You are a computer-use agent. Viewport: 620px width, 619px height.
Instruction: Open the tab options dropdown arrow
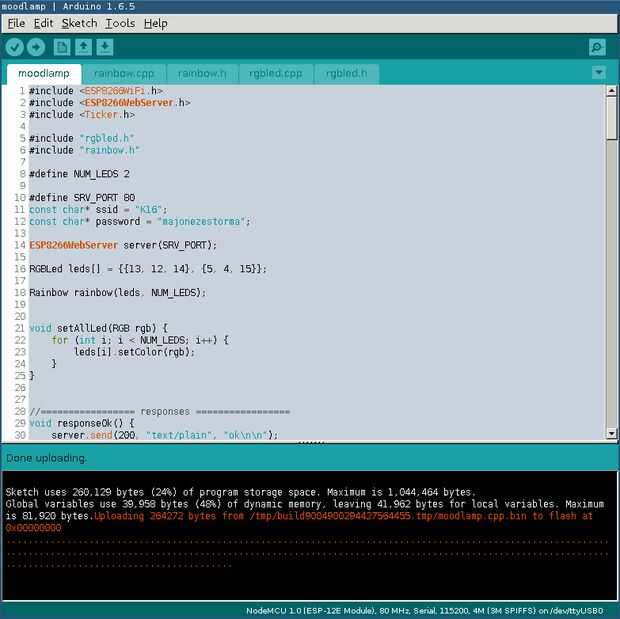[599, 72]
